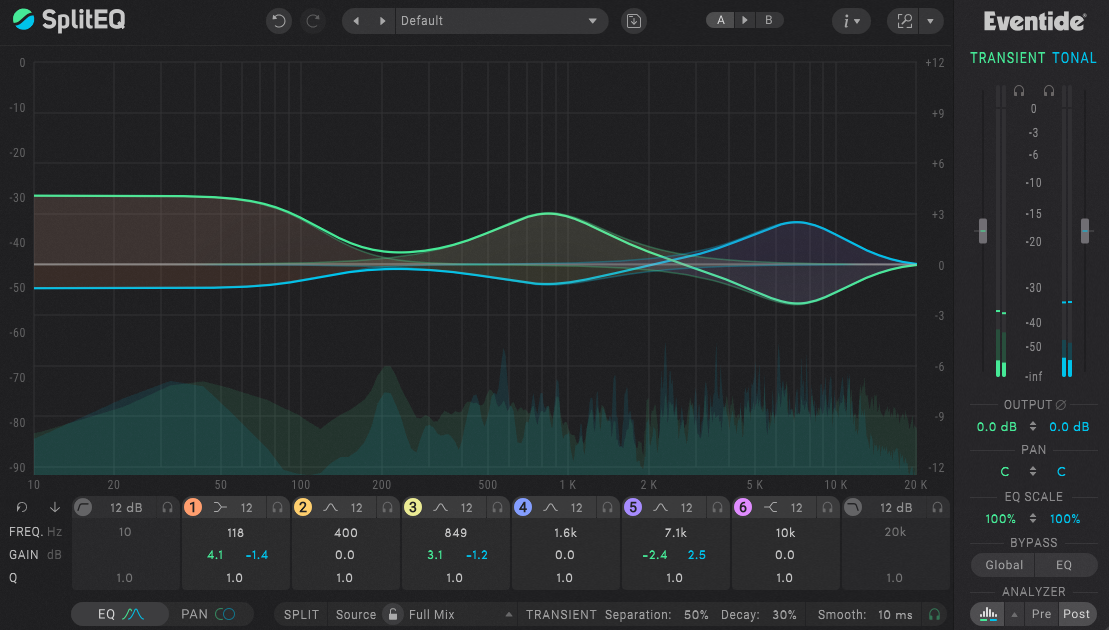1109x630 pixels.
Task: Toggle the Source lock icon
Action: pos(393,614)
